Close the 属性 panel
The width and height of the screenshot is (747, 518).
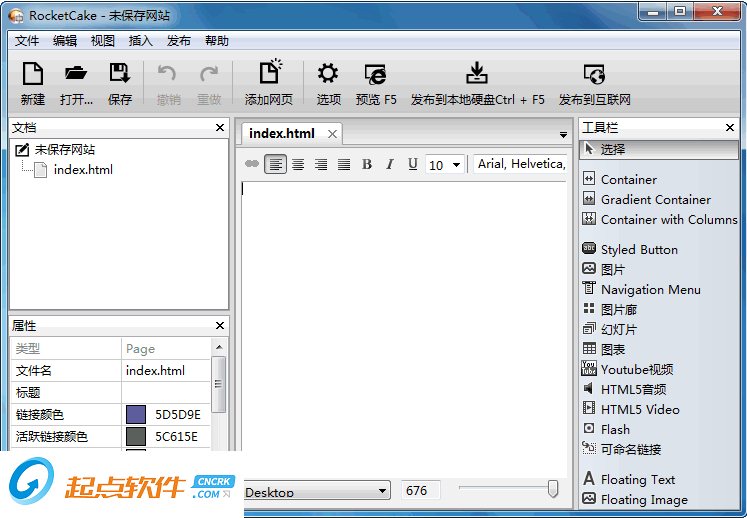tap(220, 325)
